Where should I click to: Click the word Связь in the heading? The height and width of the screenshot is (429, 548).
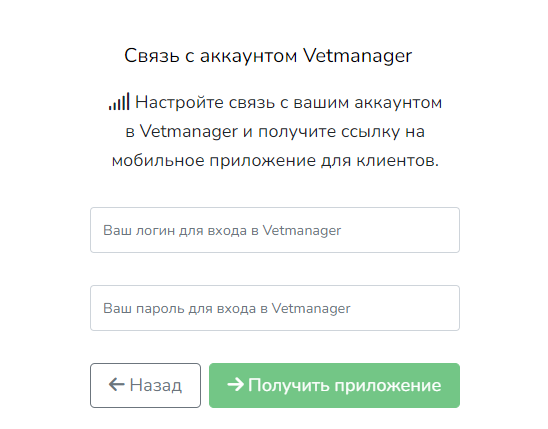pyautogui.click(x=152, y=56)
